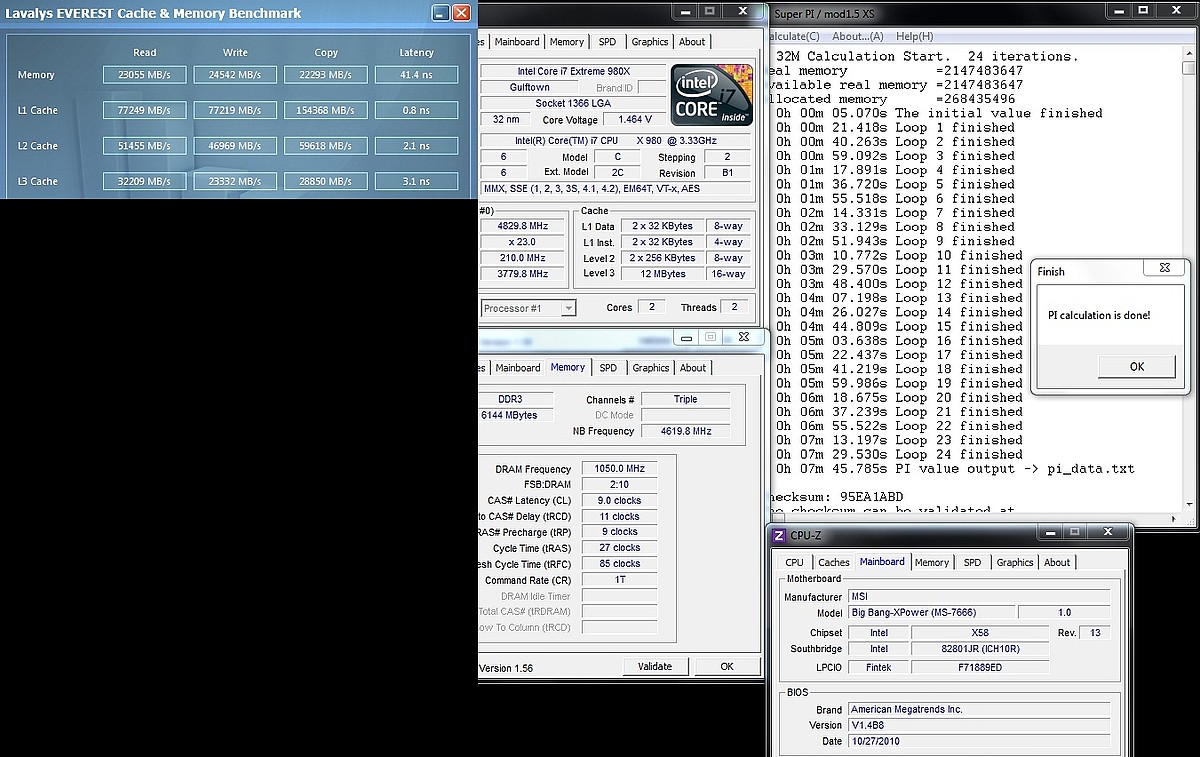
Task: Close the Finish dialog with its X
Action: click(x=1165, y=268)
